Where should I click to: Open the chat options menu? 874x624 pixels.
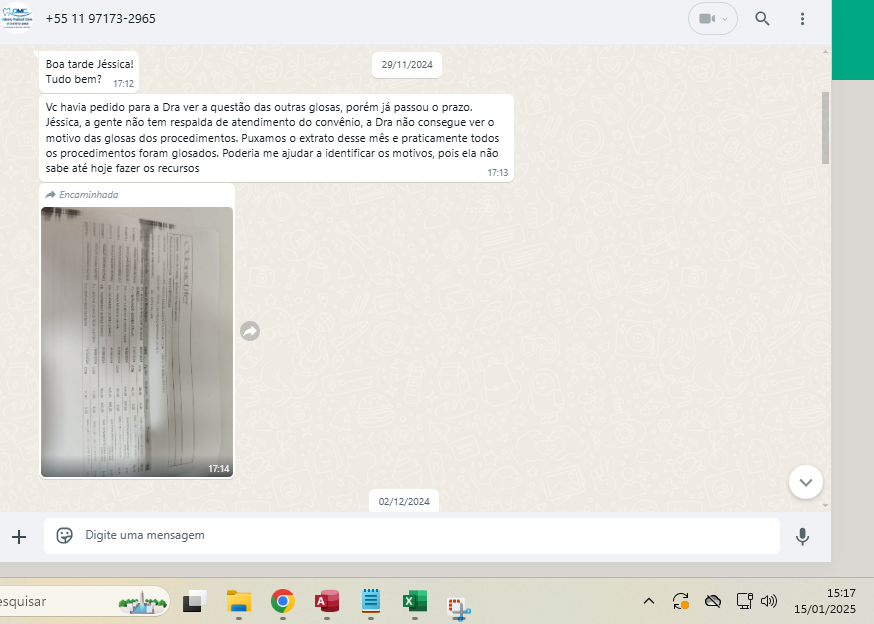click(x=802, y=19)
